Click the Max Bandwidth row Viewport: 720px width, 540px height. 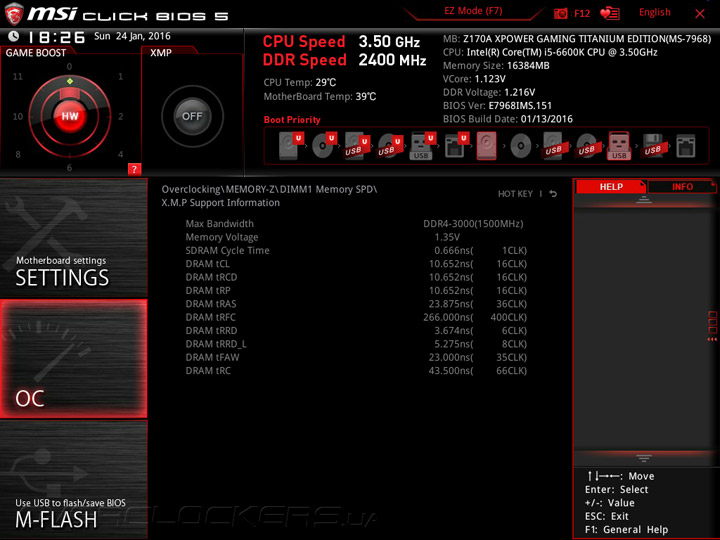[356, 224]
